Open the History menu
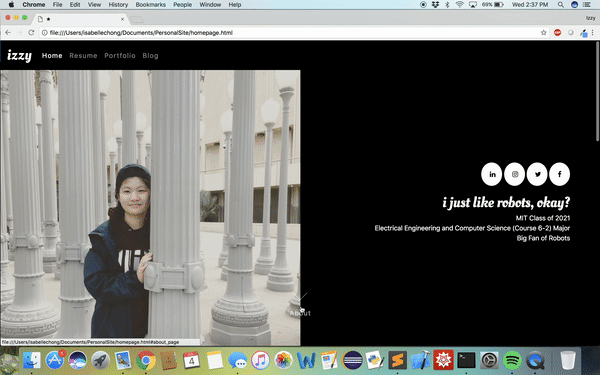The width and height of the screenshot is (600, 375). pyautogui.click(x=118, y=5)
